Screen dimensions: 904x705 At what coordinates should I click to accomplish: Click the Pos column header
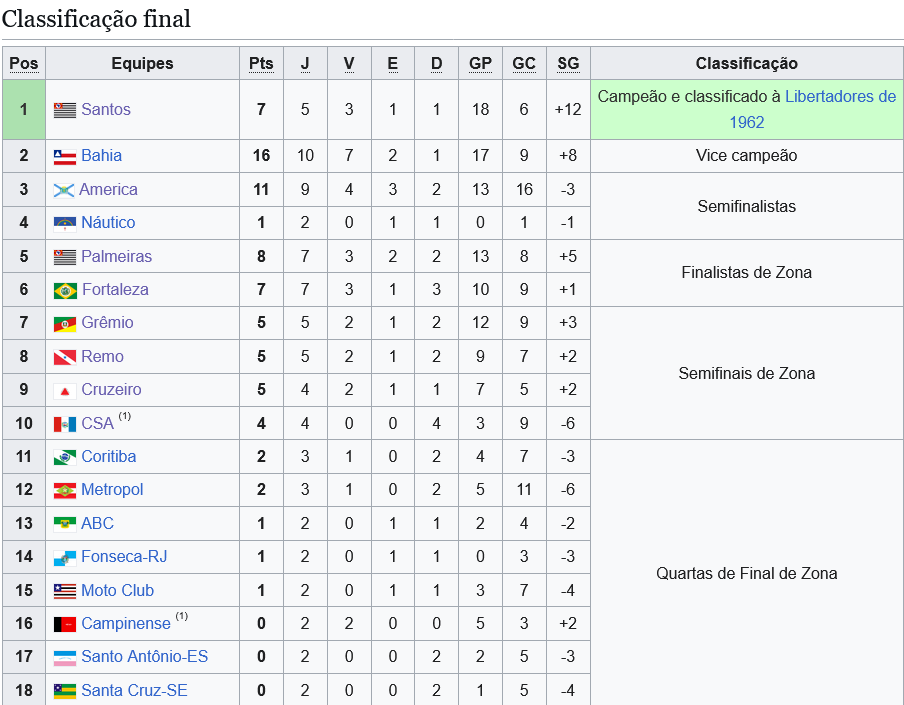tap(24, 64)
